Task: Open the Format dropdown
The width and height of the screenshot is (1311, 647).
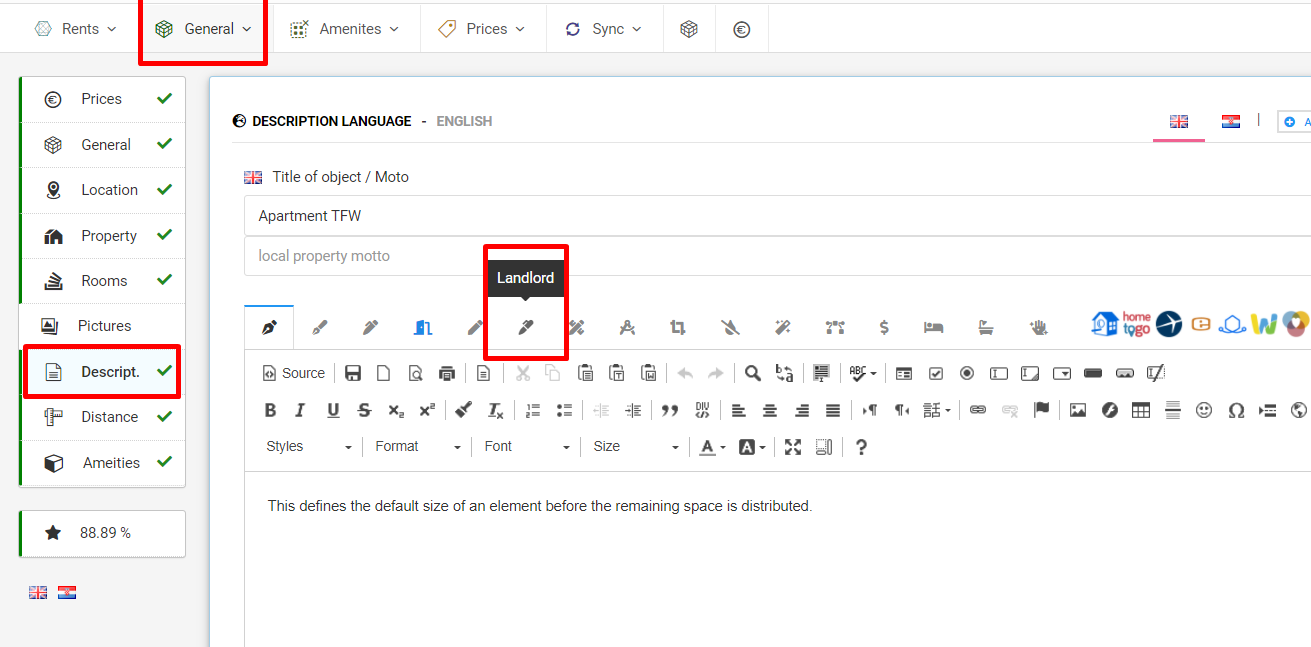Action: pyautogui.click(x=418, y=447)
